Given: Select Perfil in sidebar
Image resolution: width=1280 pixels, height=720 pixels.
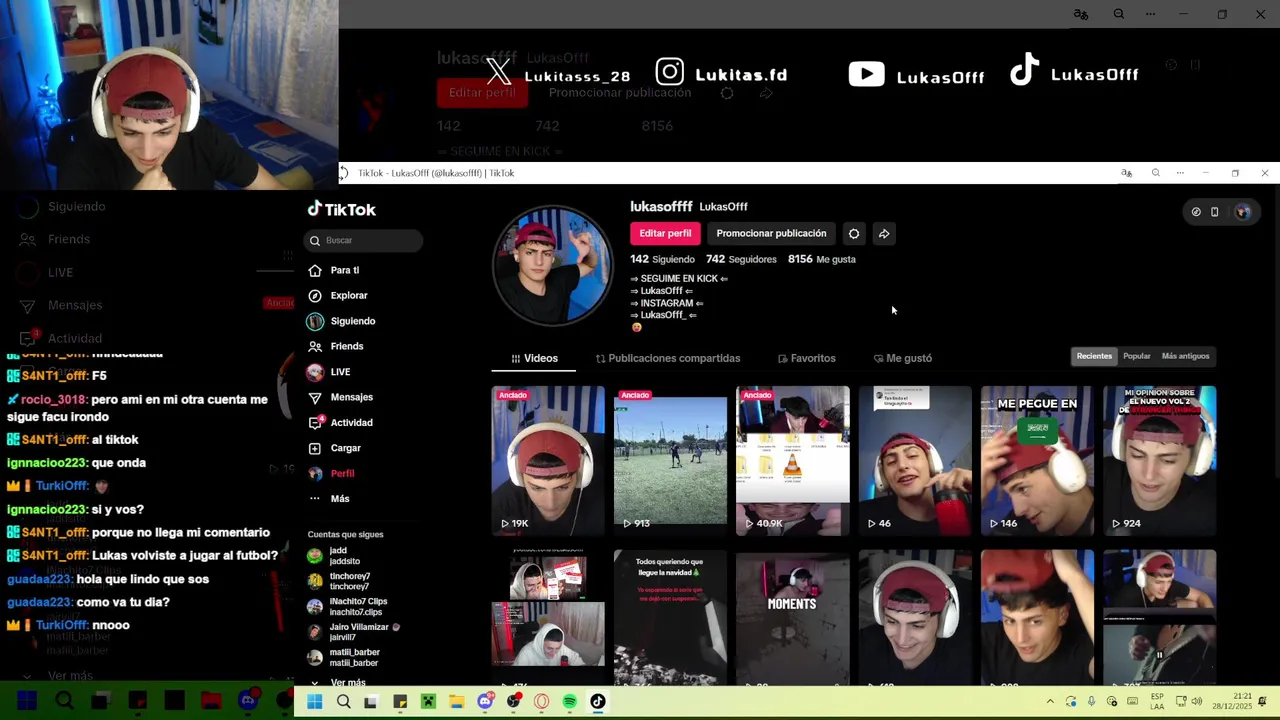Looking at the screenshot, I should 331,473.
